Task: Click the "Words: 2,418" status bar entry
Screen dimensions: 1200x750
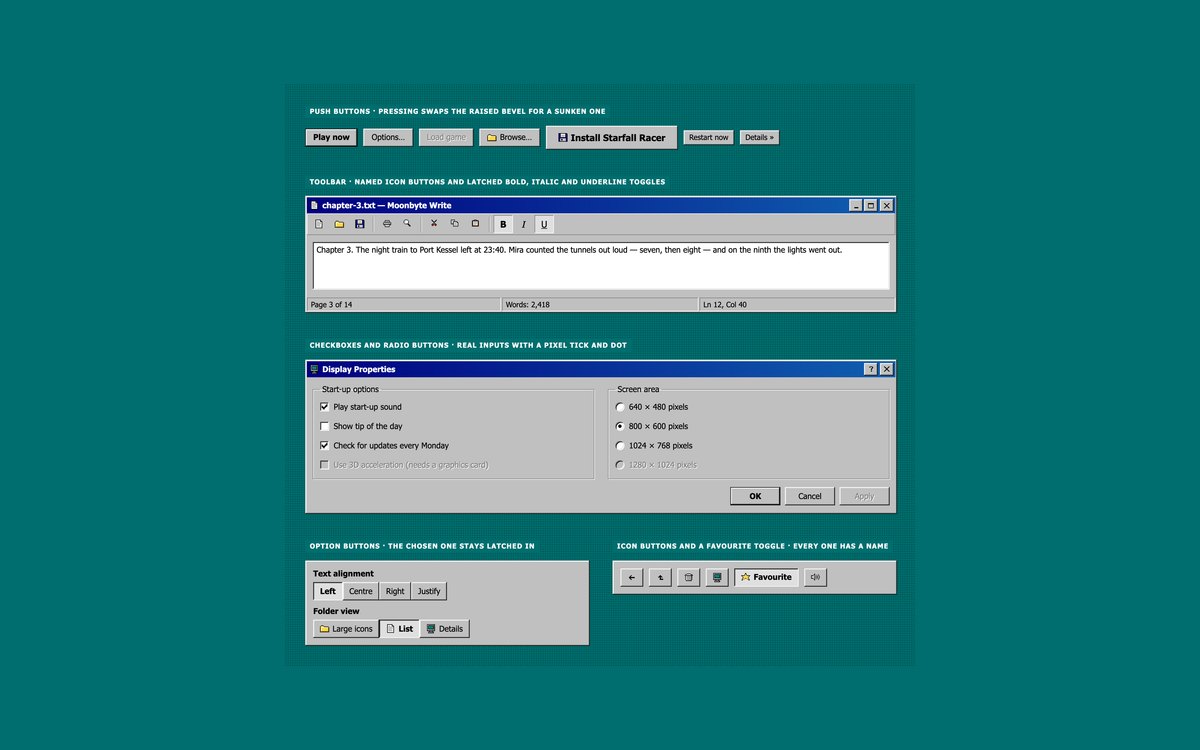Action: pos(599,304)
